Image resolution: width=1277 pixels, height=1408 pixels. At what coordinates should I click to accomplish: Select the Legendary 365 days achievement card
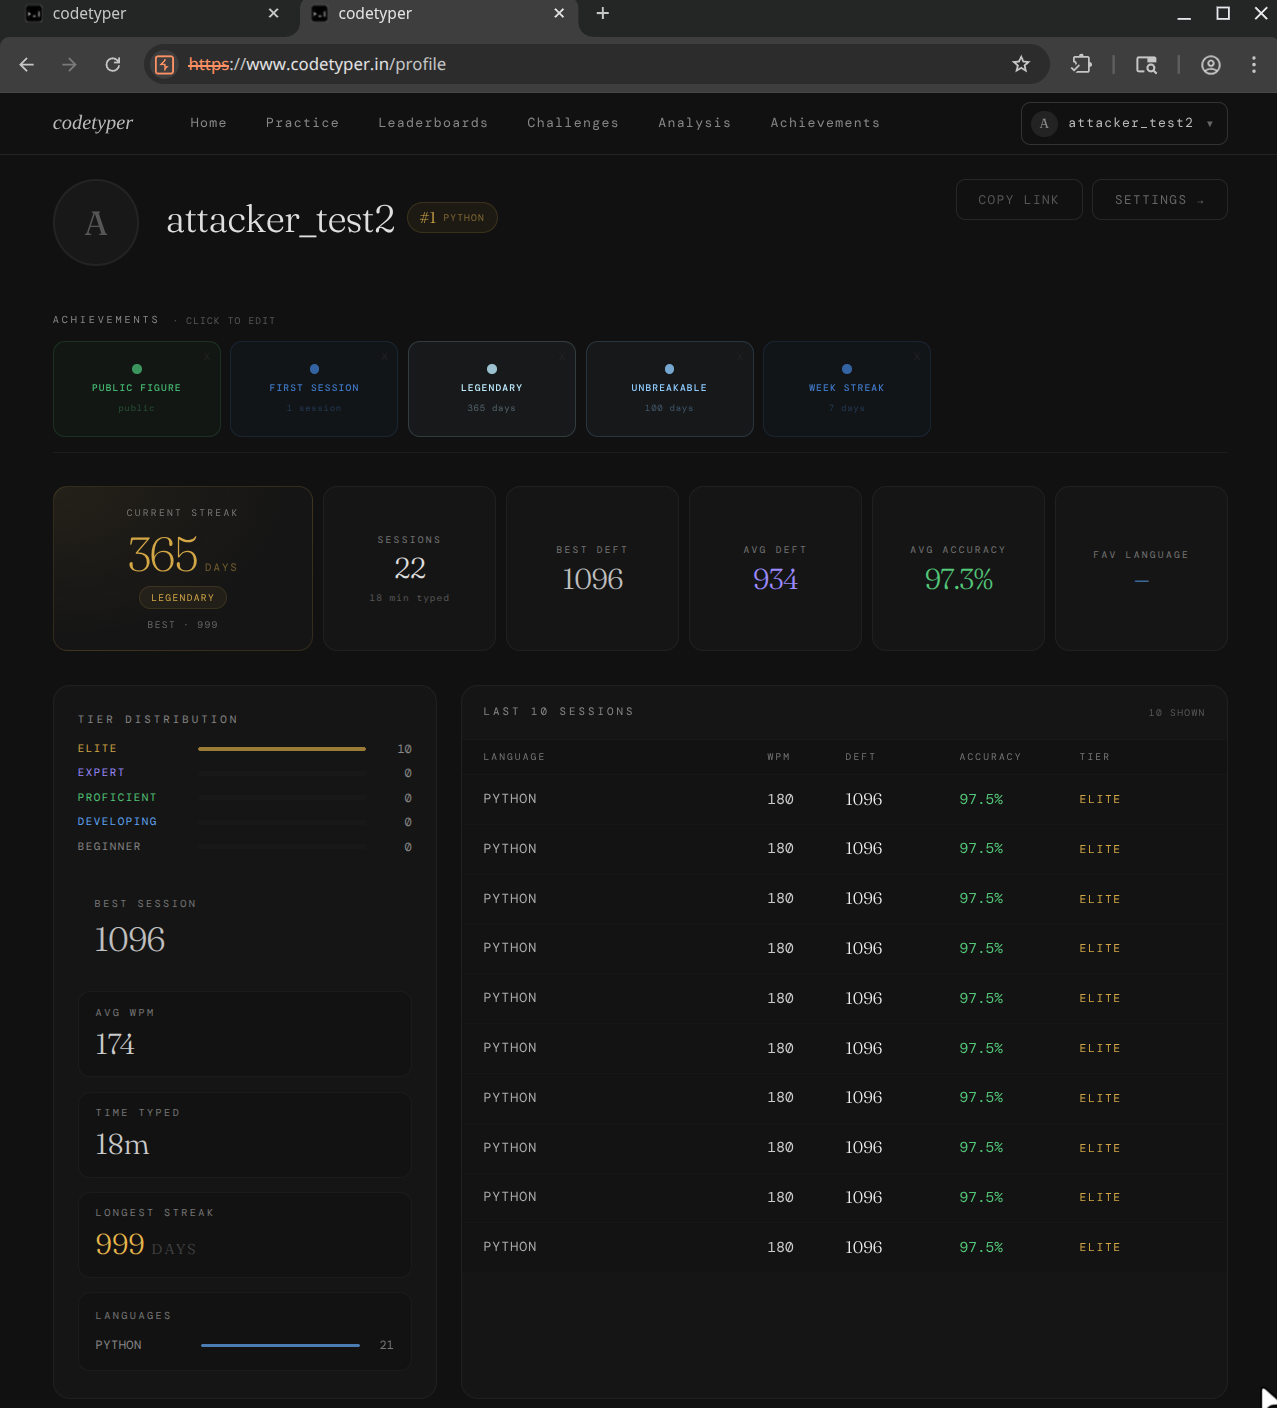point(492,389)
